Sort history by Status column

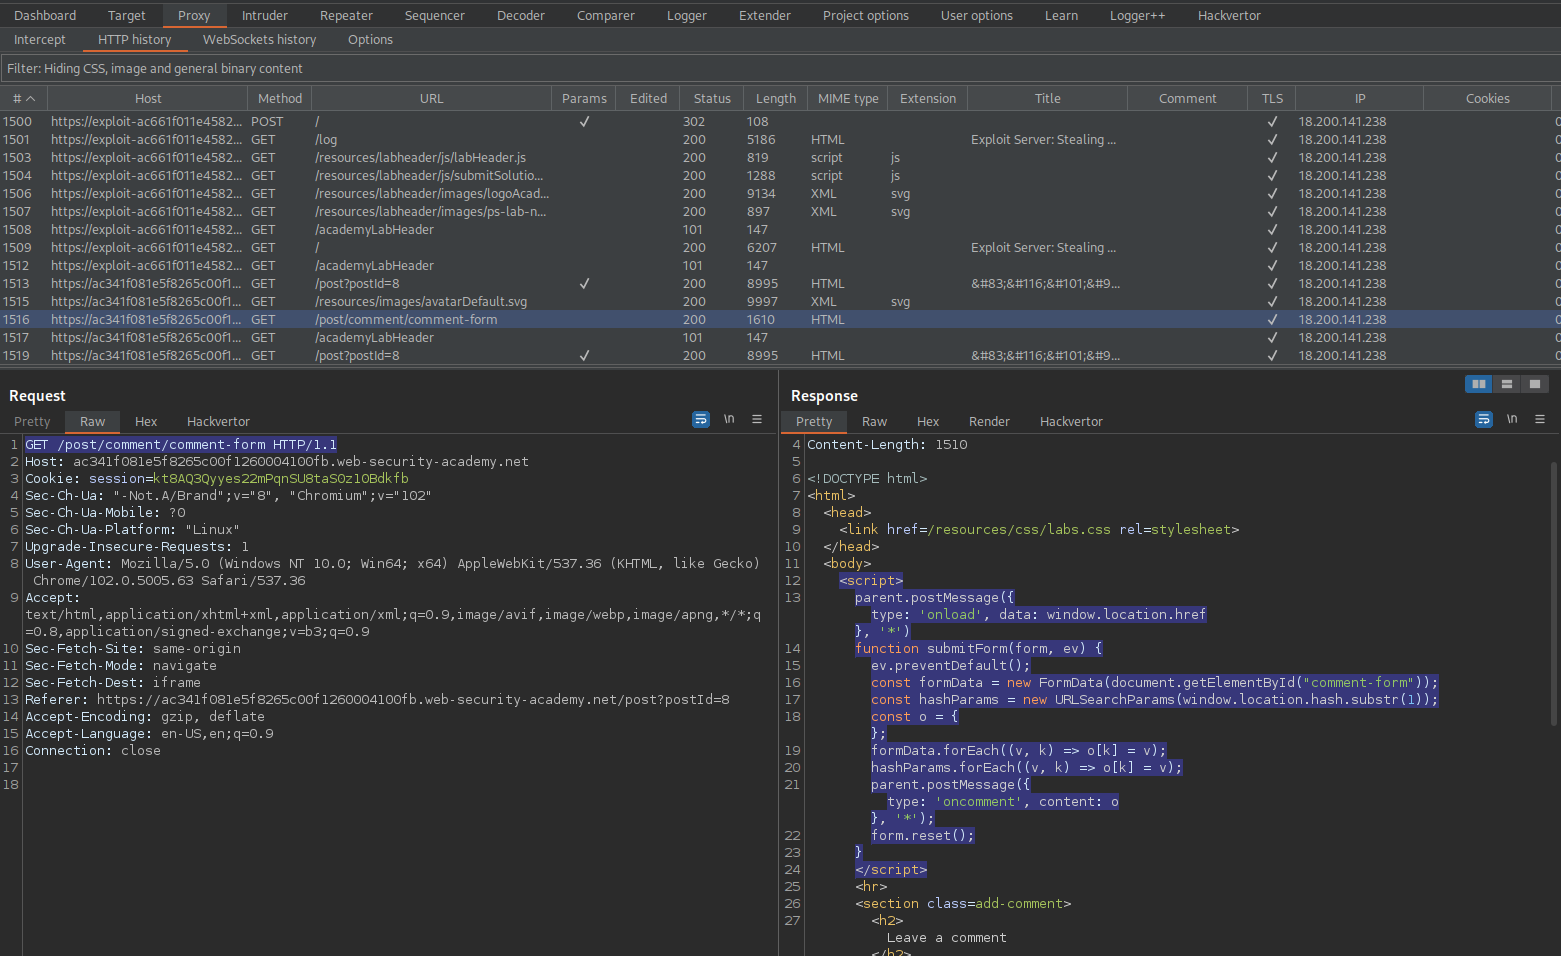click(712, 98)
